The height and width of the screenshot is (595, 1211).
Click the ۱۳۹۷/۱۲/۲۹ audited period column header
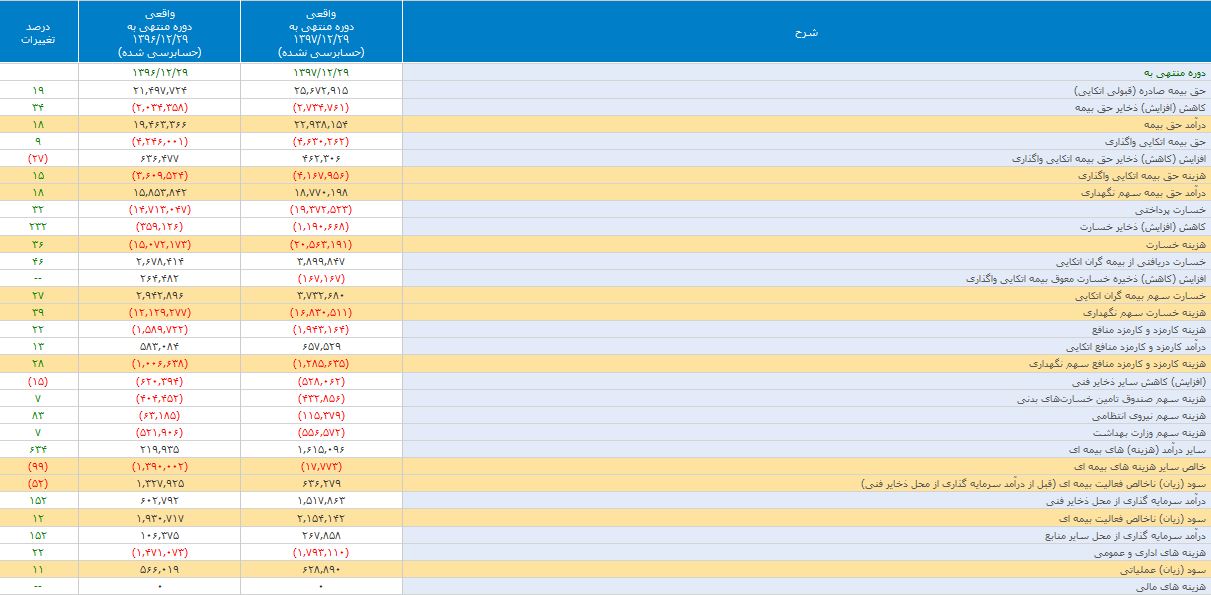click(321, 31)
